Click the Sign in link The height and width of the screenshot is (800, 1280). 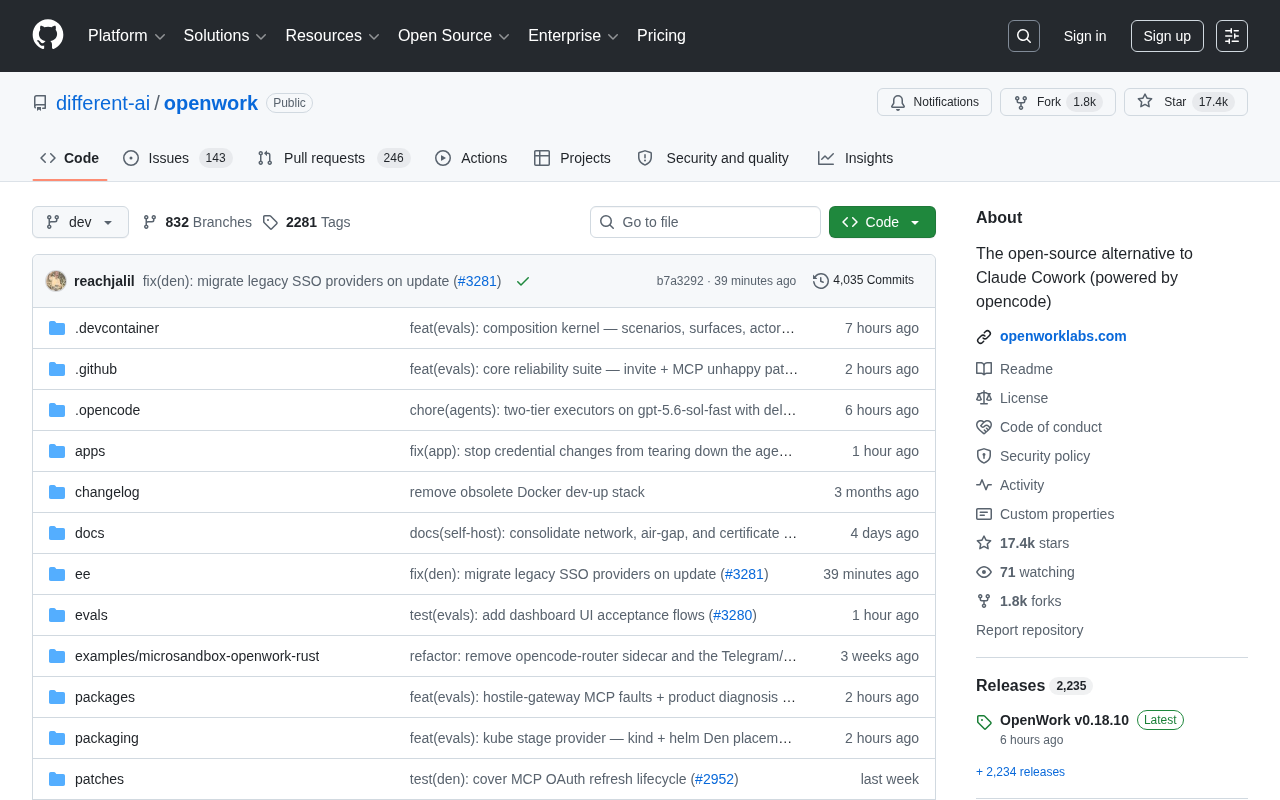pyautogui.click(x=1085, y=36)
